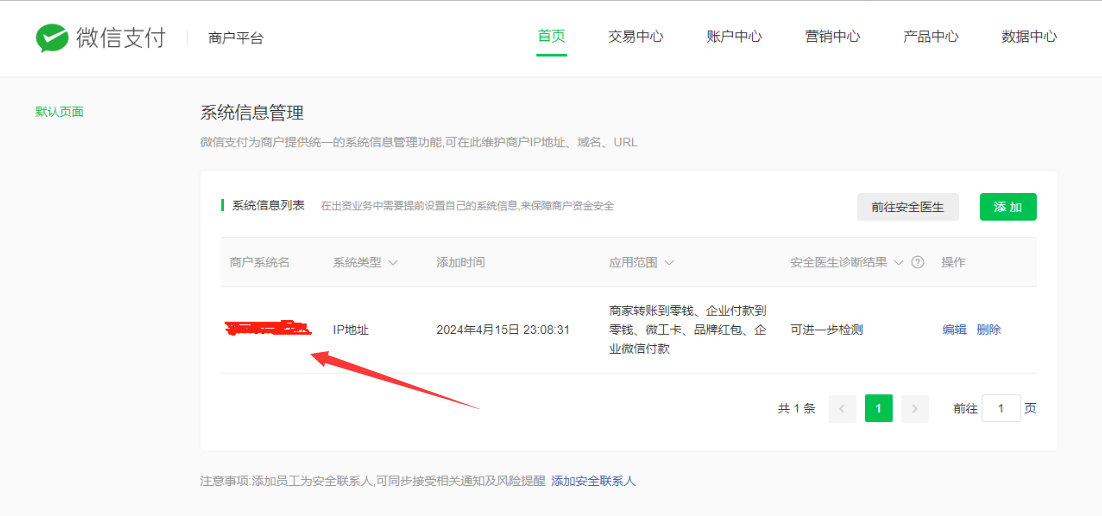Expand the 应用范围 filter dropdown
The width and height of the screenshot is (1102, 516).
point(668,263)
